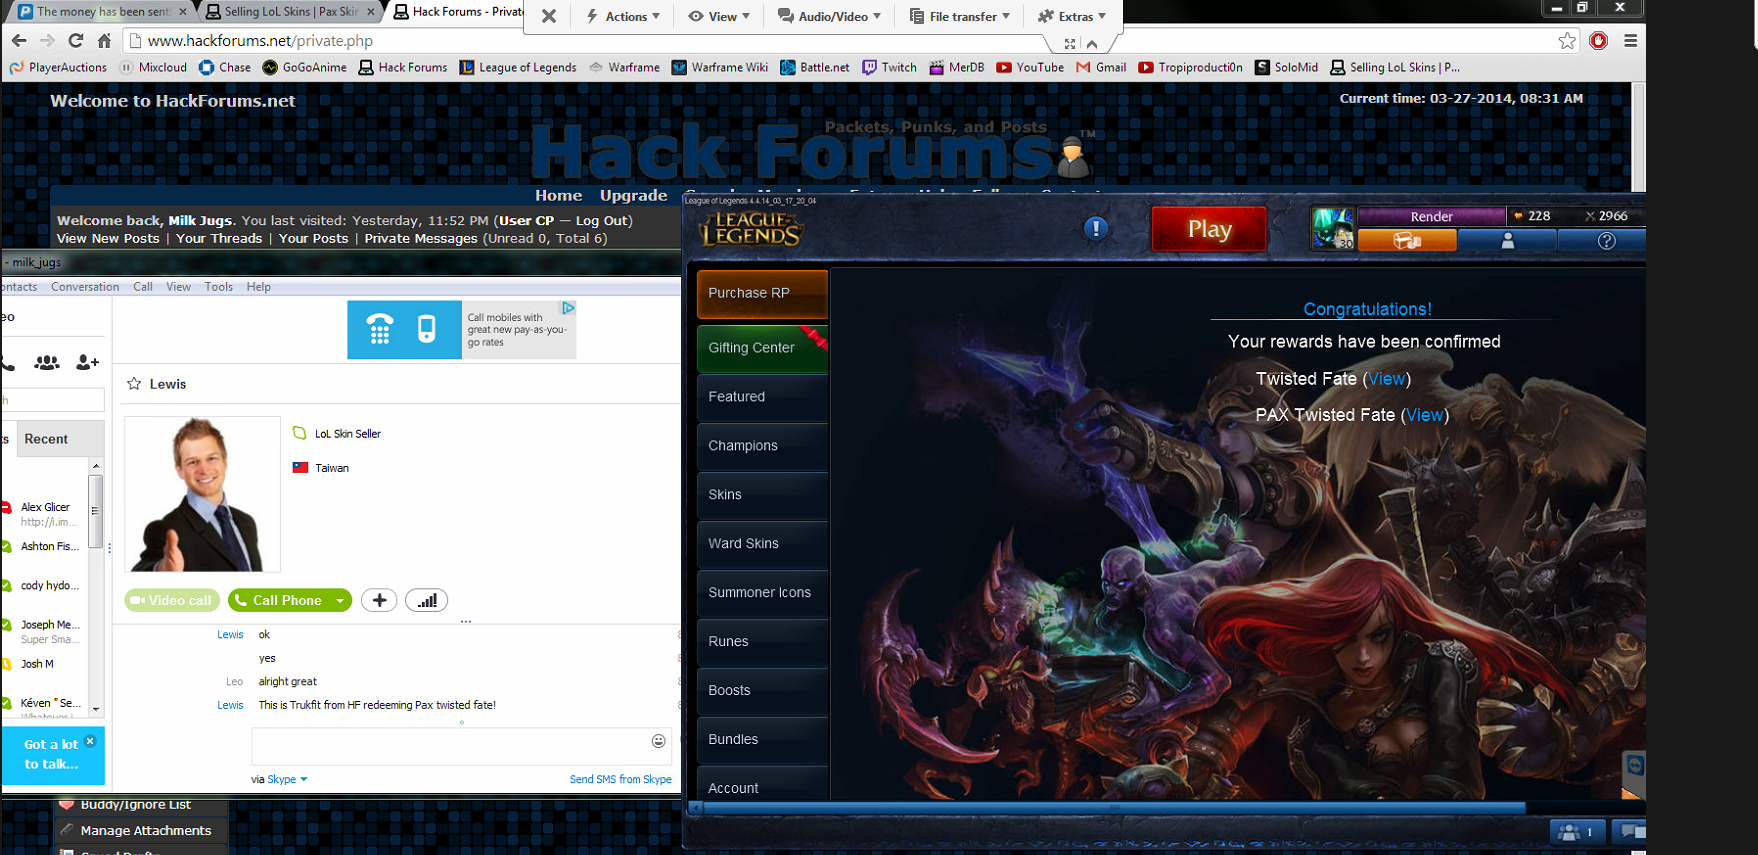Open the Ward Skins store section

762,544
